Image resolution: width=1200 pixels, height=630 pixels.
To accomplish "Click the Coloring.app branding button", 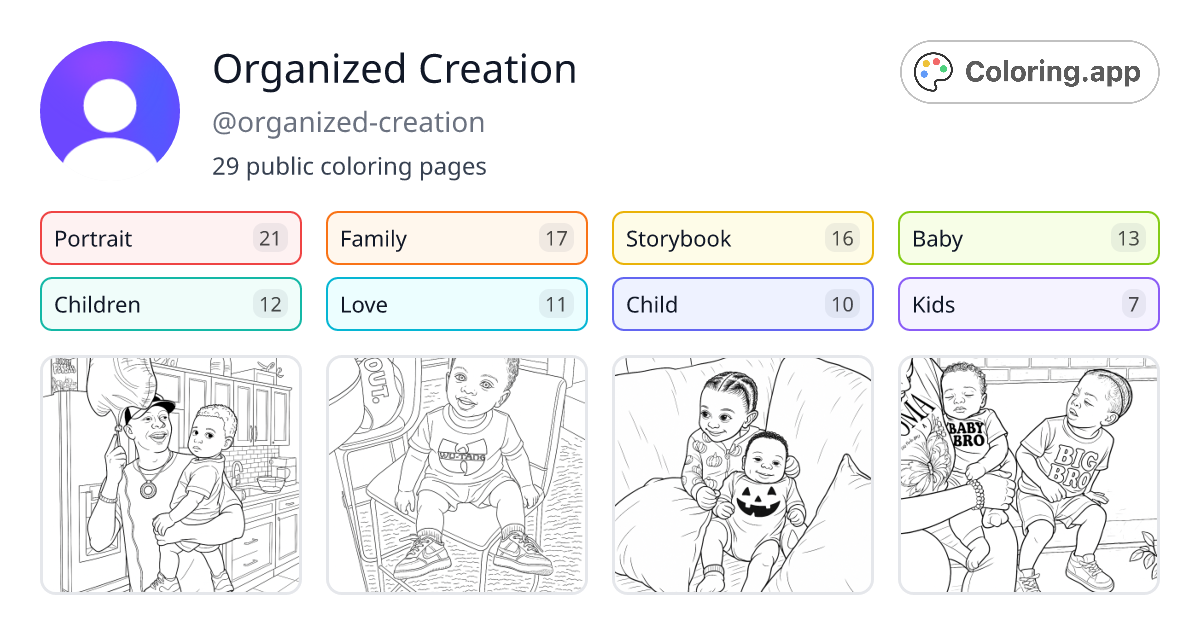I will 1029,71.
